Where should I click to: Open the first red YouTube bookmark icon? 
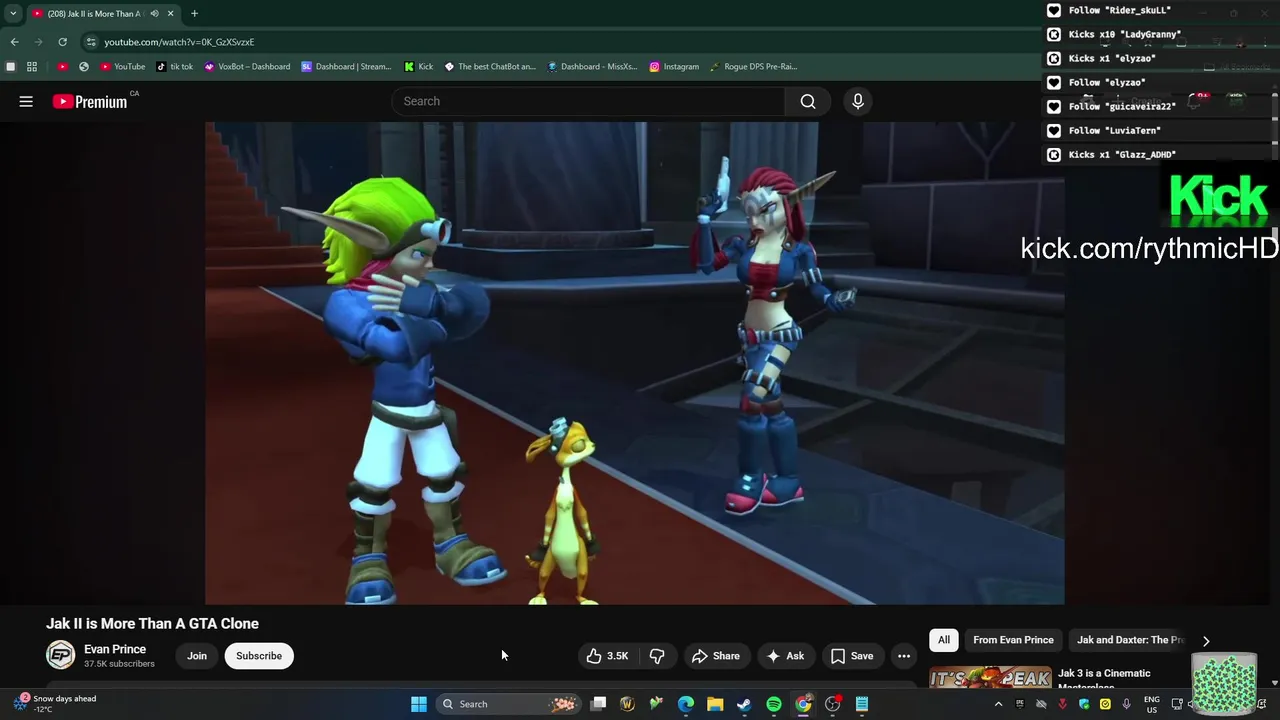[x=62, y=67]
